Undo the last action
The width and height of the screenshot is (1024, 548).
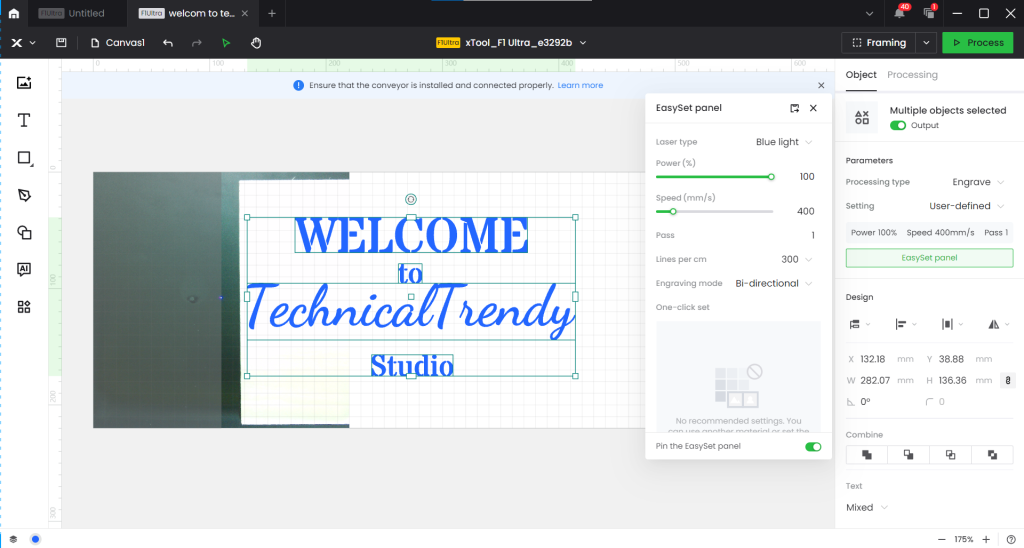point(168,42)
